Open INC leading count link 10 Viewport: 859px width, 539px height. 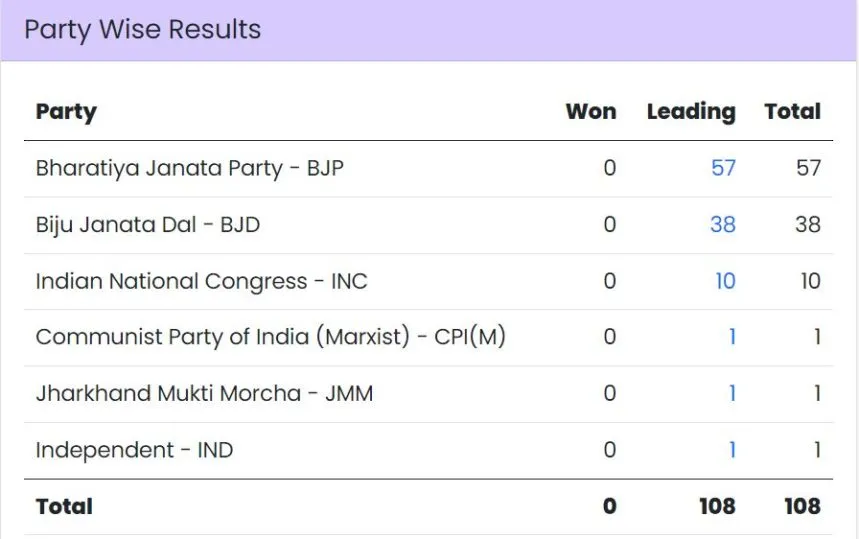point(724,281)
